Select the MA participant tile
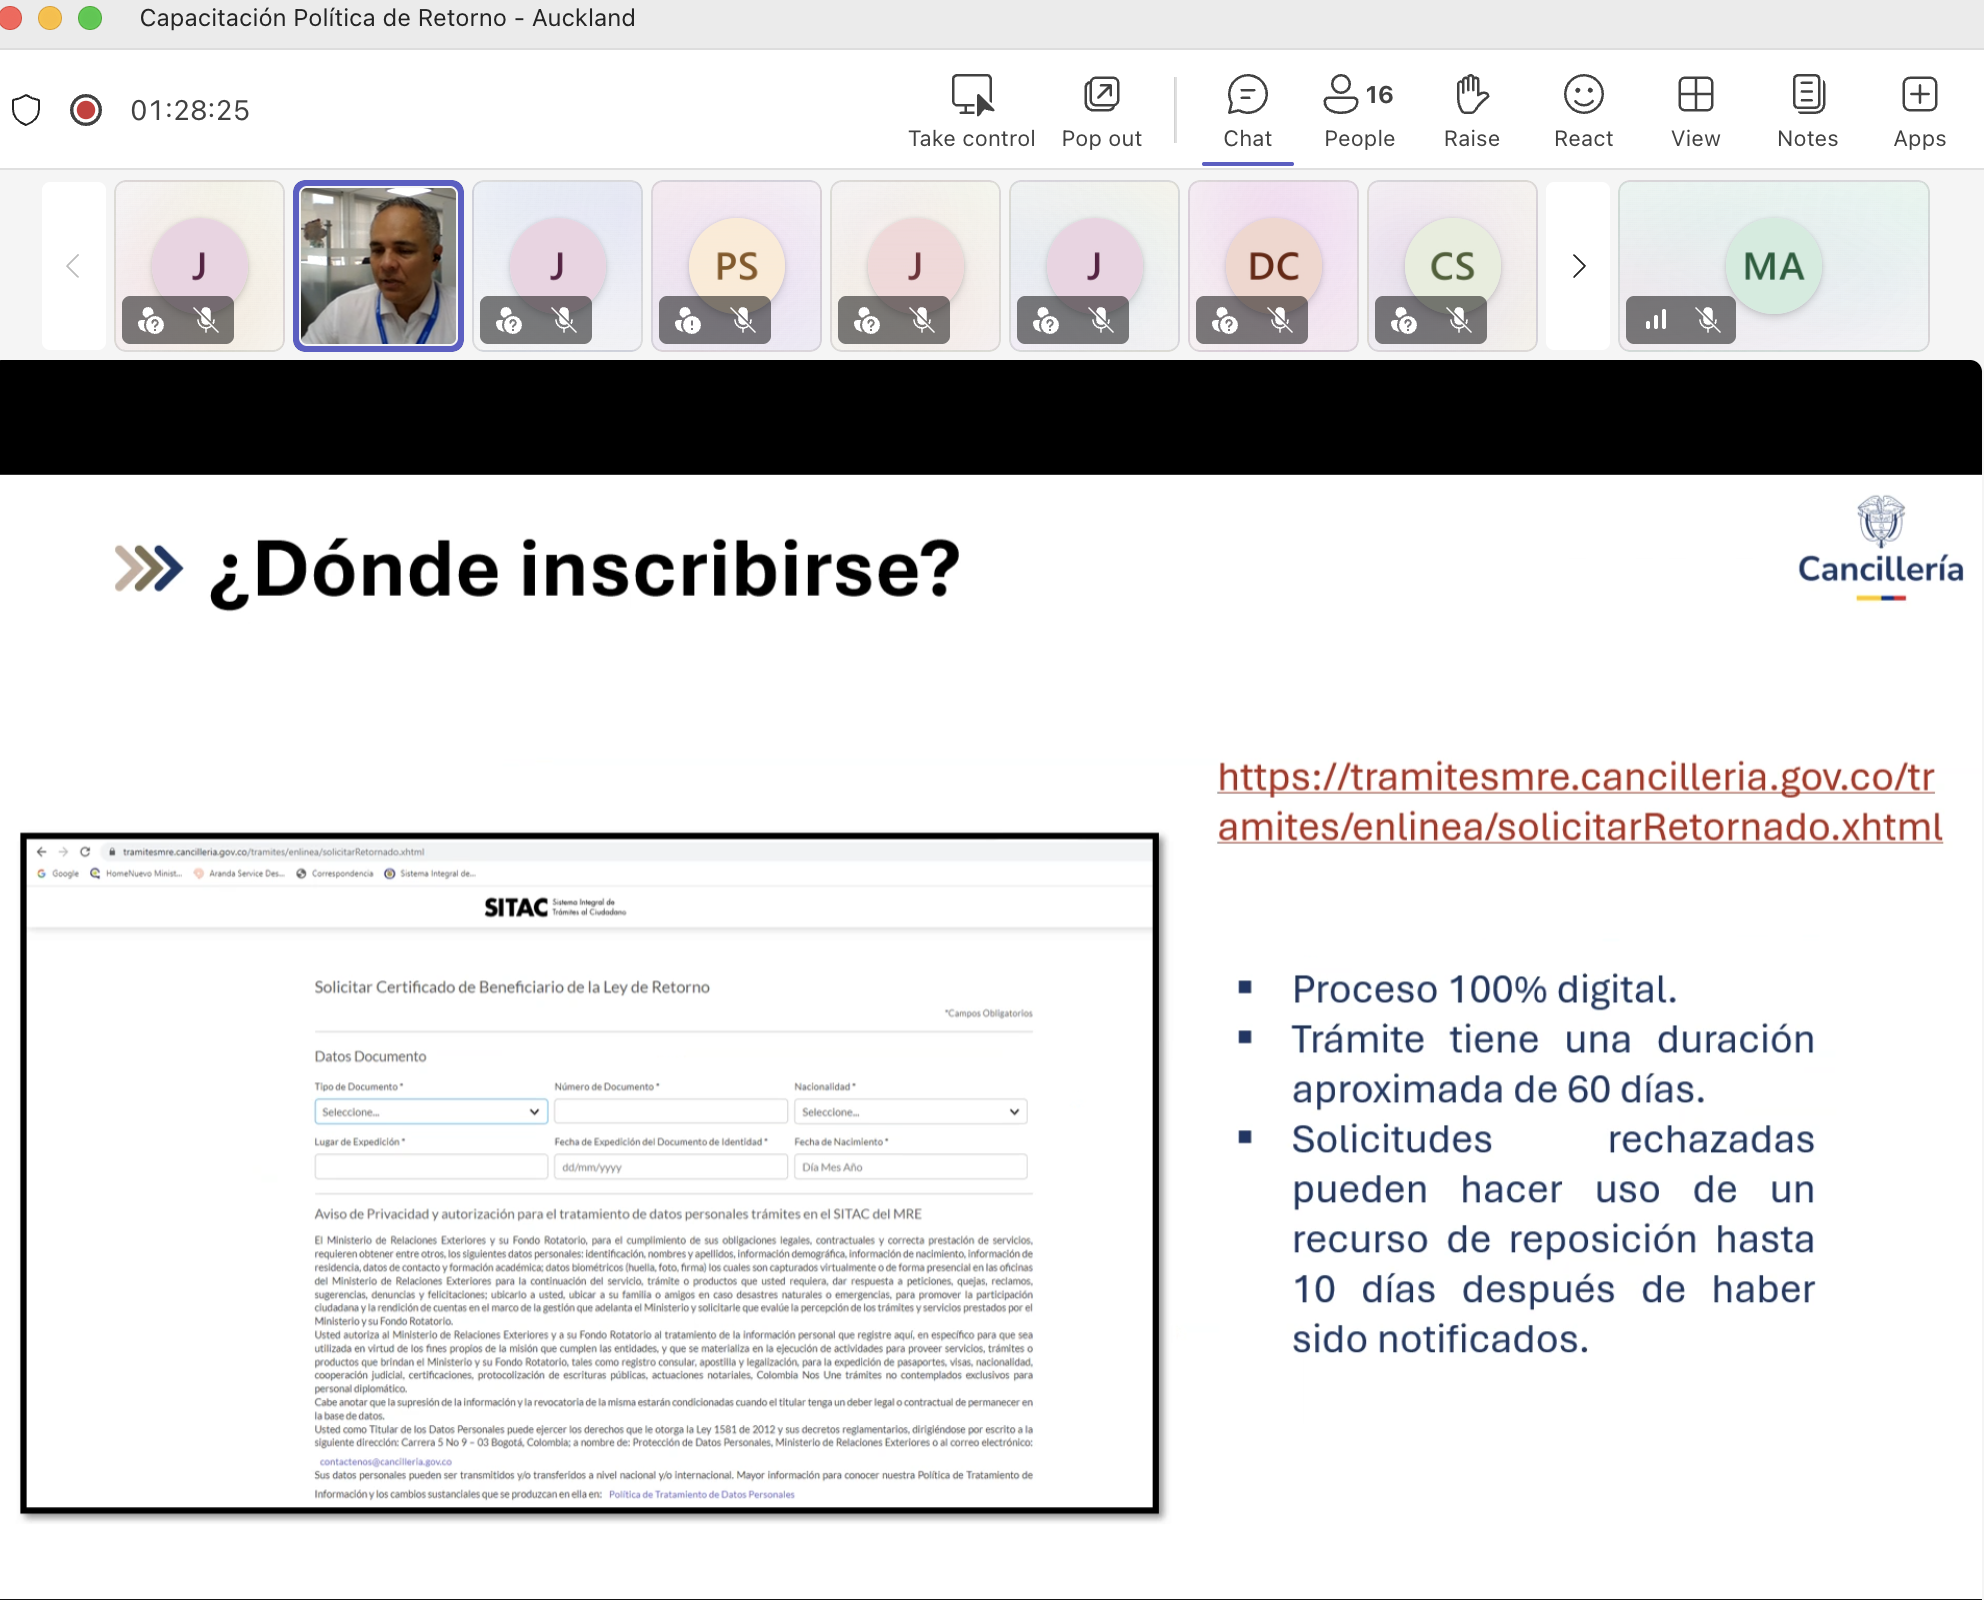Screen dimensions: 1984x1600 coord(1774,266)
